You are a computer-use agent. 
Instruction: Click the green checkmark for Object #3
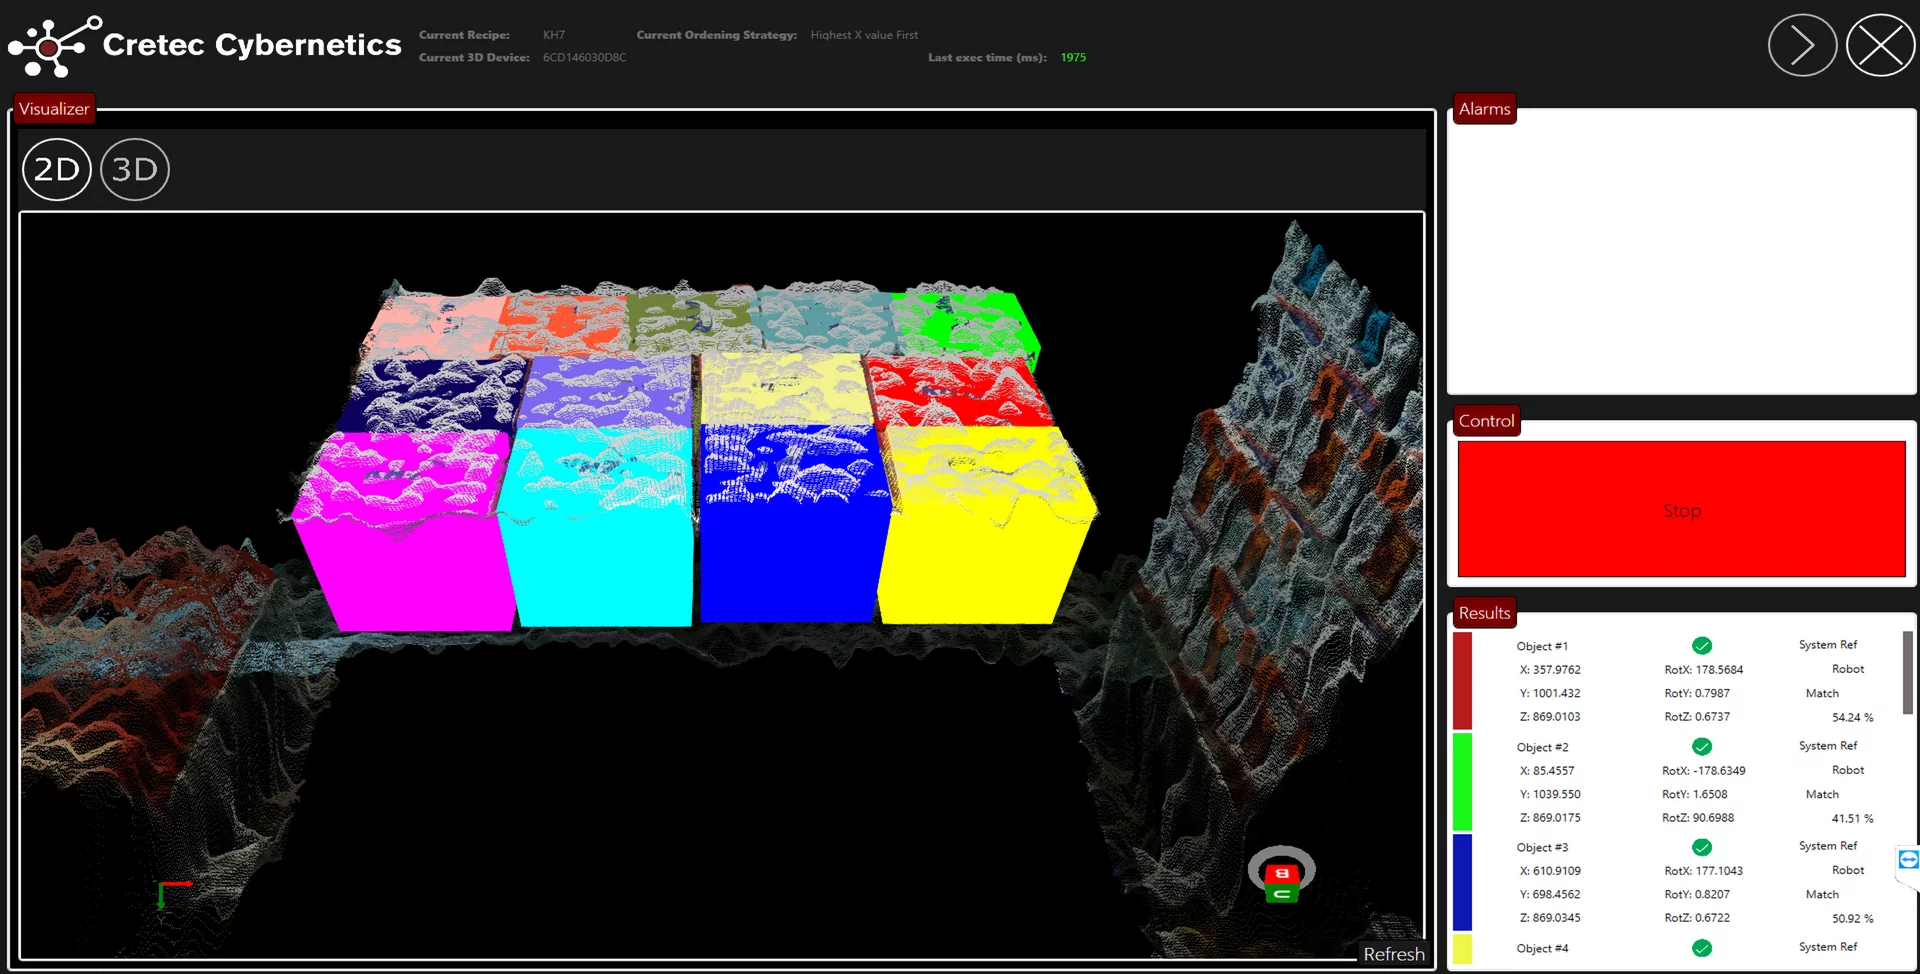[1701, 847]
